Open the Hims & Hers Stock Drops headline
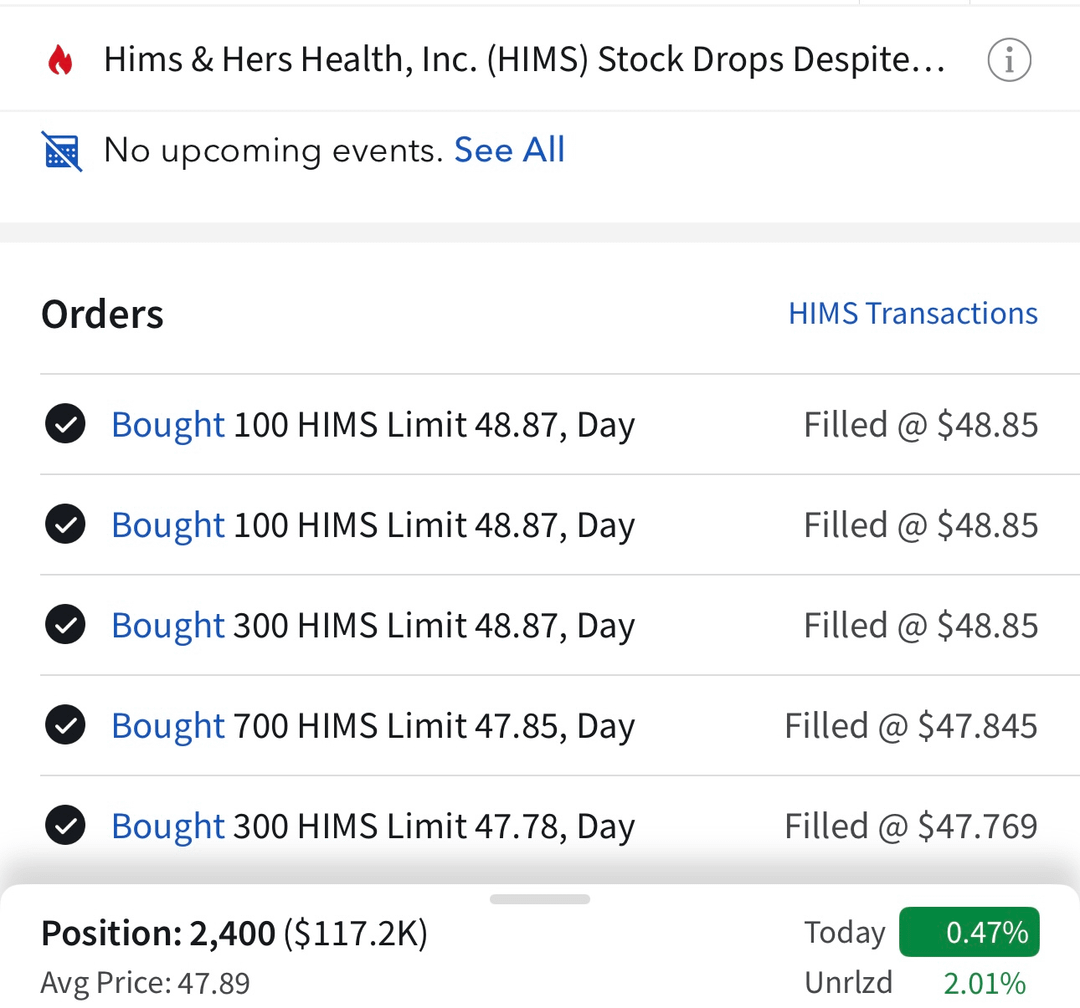Viewport: 1080px width, 1008px height. [524, 59]
